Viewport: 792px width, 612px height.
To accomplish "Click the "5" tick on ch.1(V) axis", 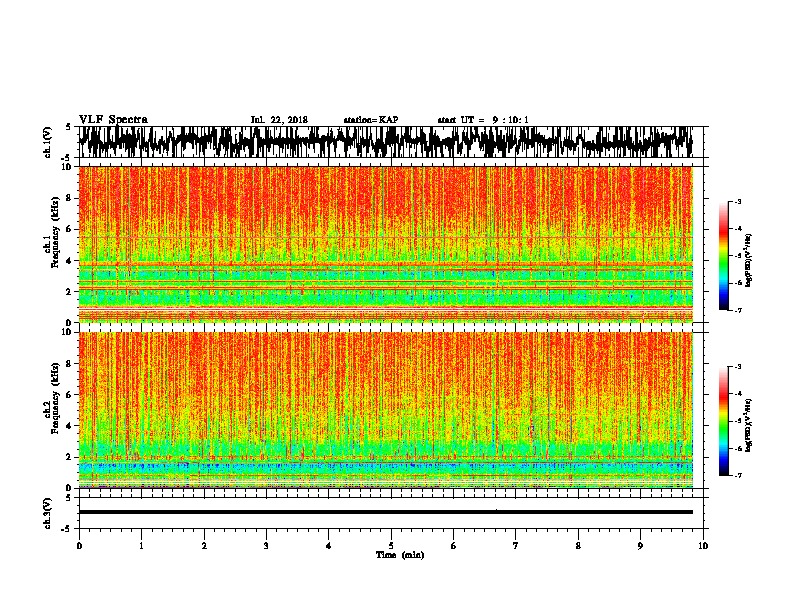I will (69, 127).
